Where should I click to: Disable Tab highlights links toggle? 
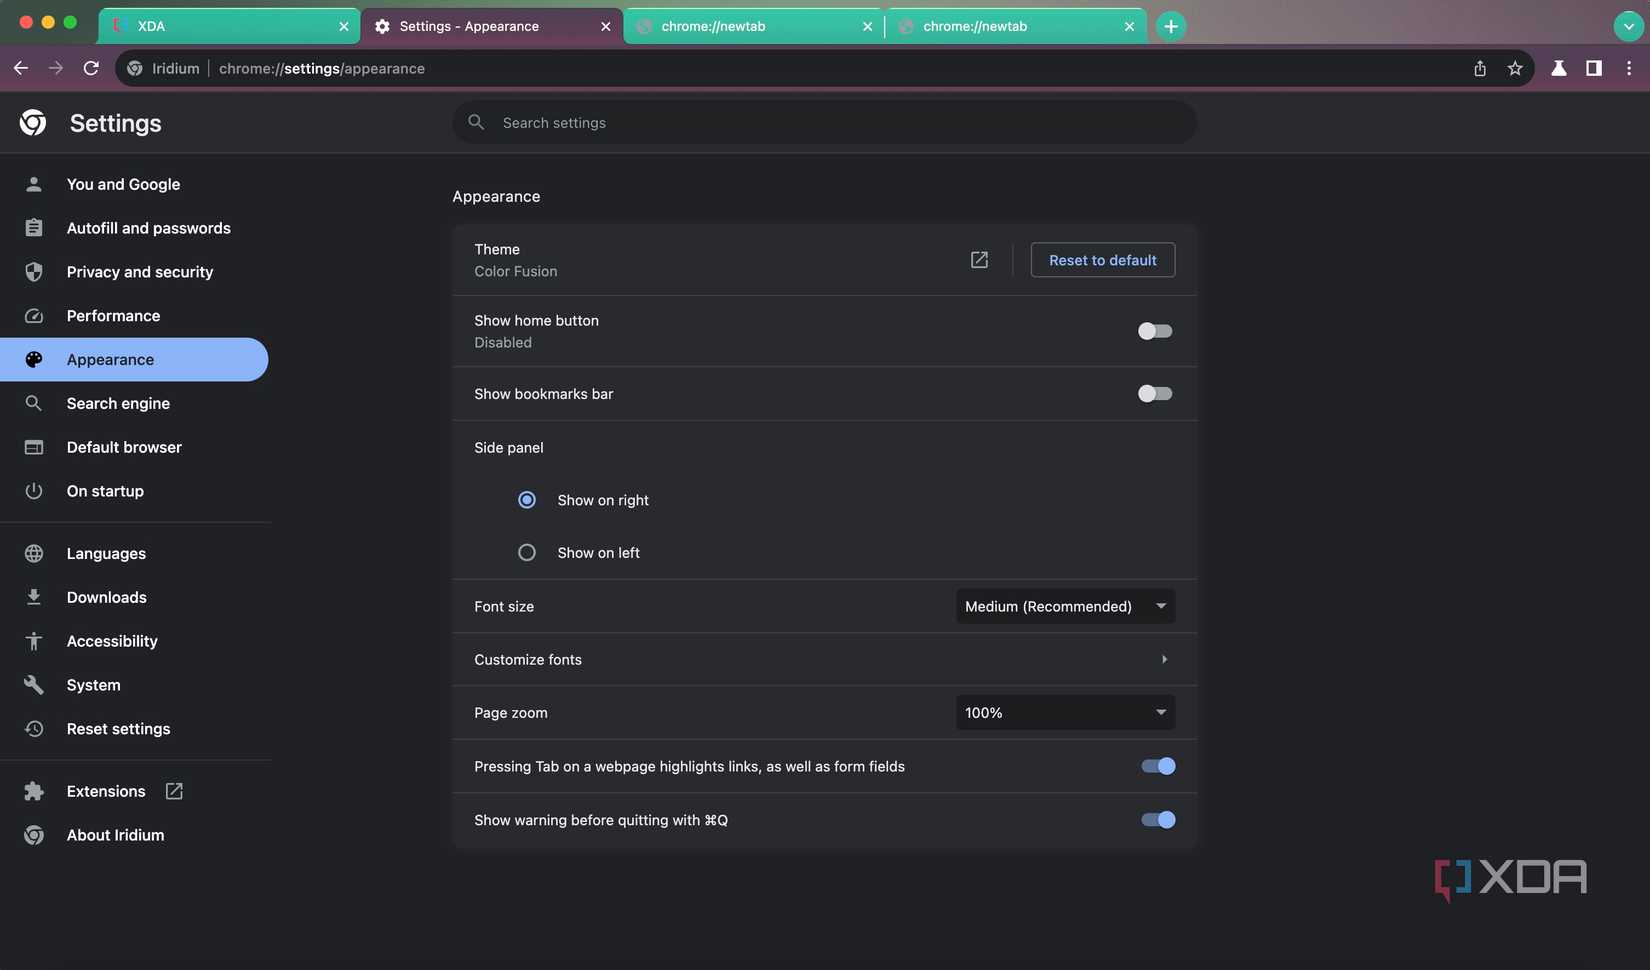pyautogui.click(x=1158, y=766)
